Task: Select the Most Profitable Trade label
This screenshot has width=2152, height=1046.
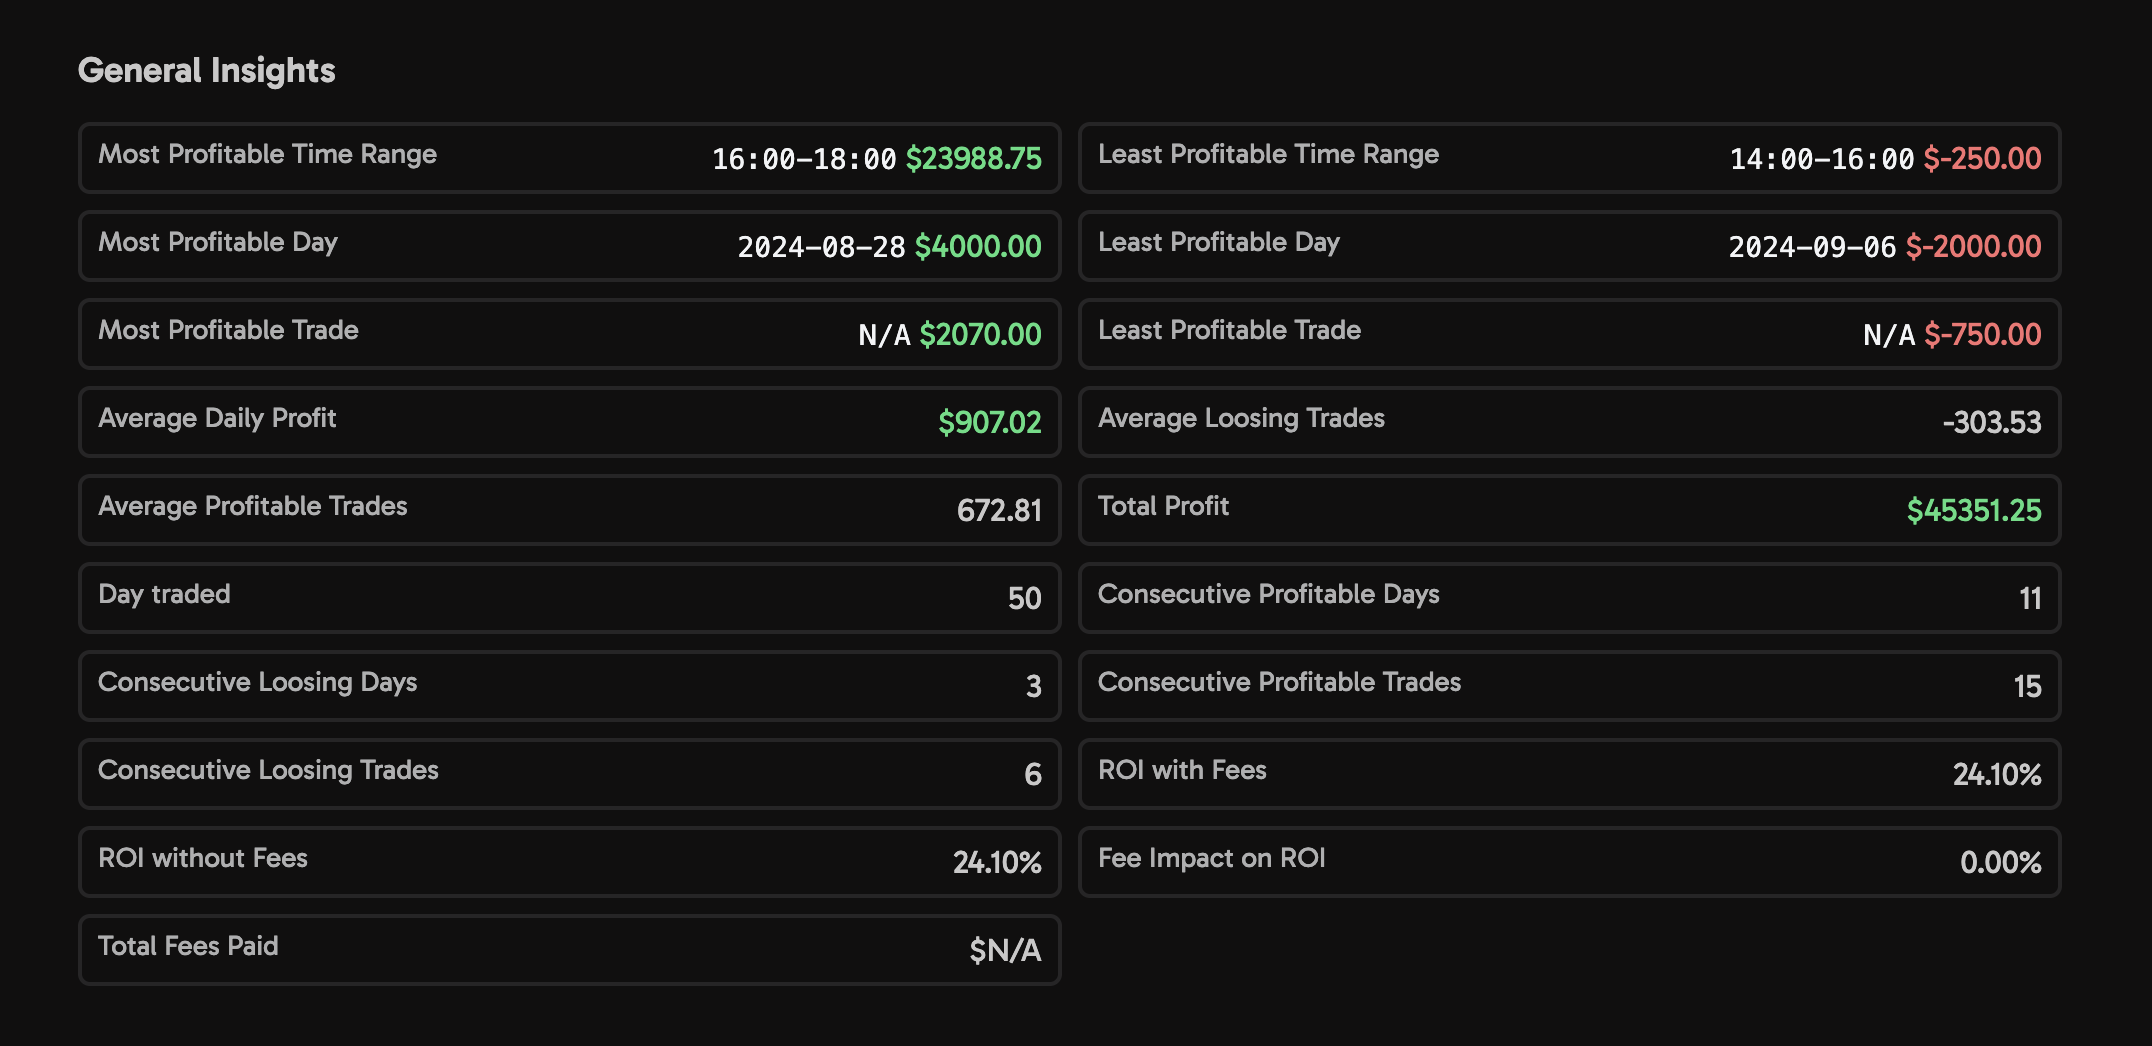Action: point(228,330)
